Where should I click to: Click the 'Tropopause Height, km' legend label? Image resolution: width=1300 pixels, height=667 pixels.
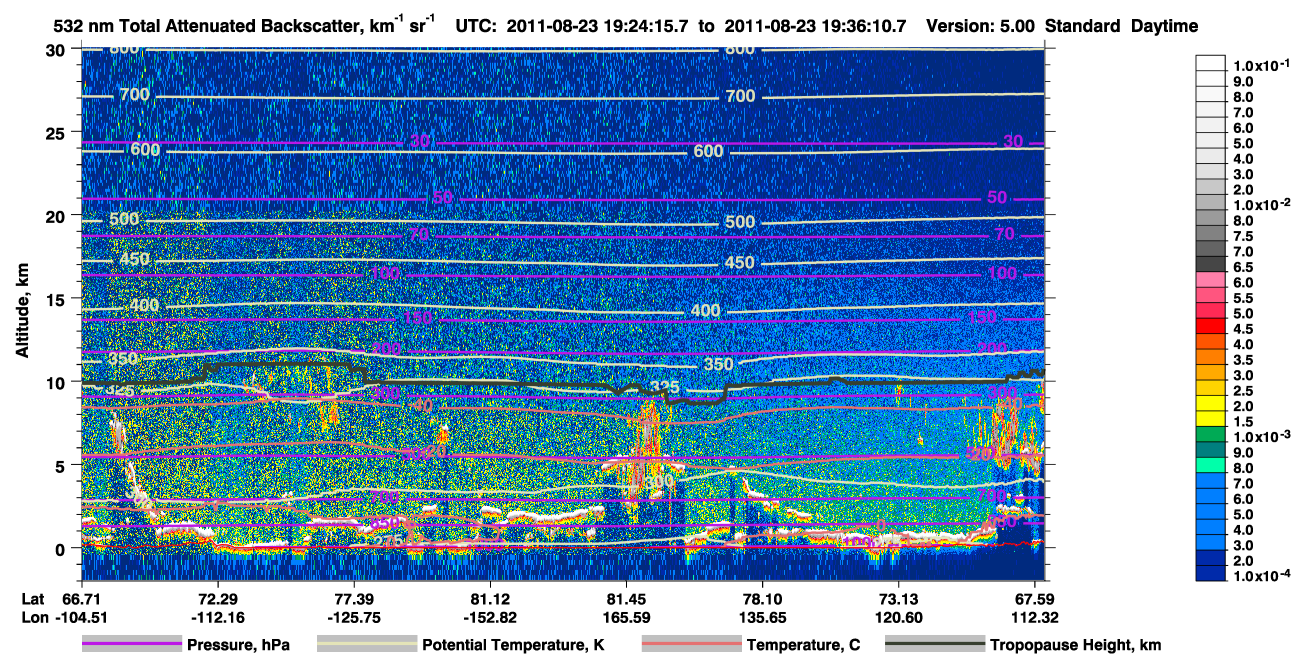tap(1075, 645)
